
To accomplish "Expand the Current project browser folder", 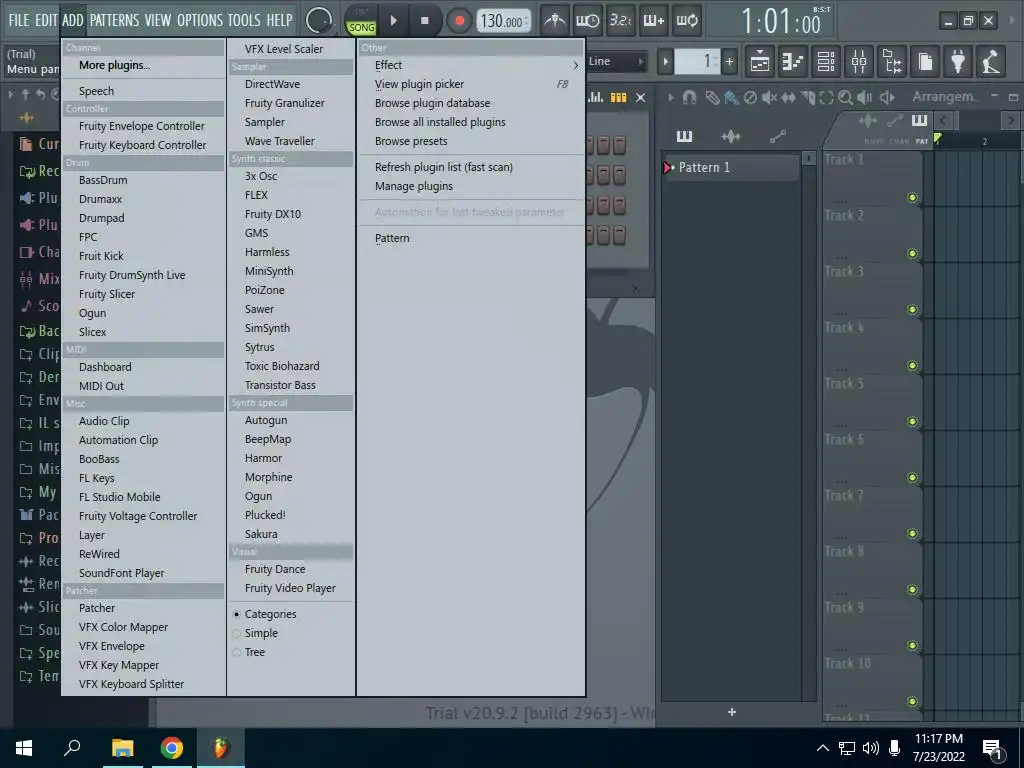I will 39,144.
